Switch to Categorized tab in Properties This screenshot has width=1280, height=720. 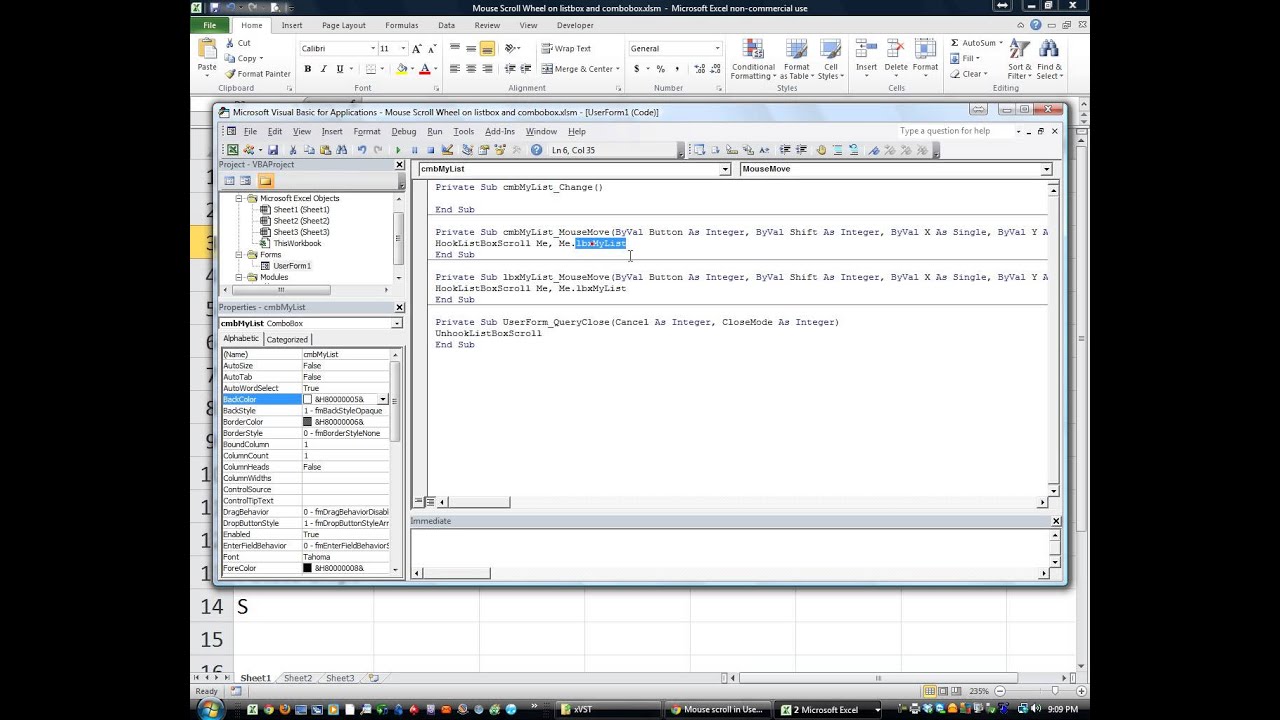click(x=287, y=339)
